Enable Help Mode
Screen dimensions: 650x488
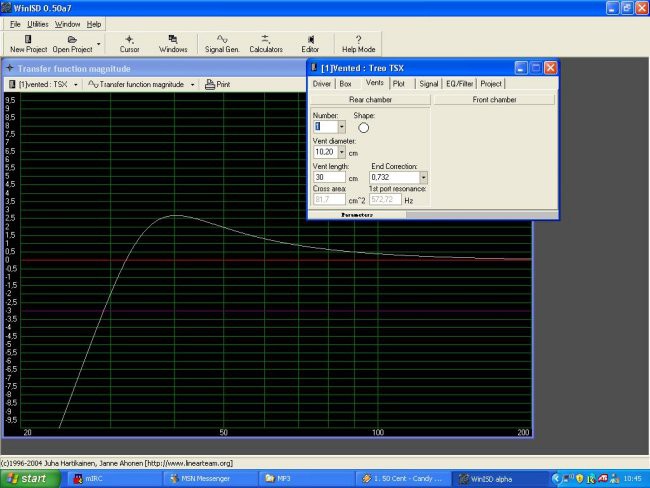pyautogui.click(x=359, y=44)
